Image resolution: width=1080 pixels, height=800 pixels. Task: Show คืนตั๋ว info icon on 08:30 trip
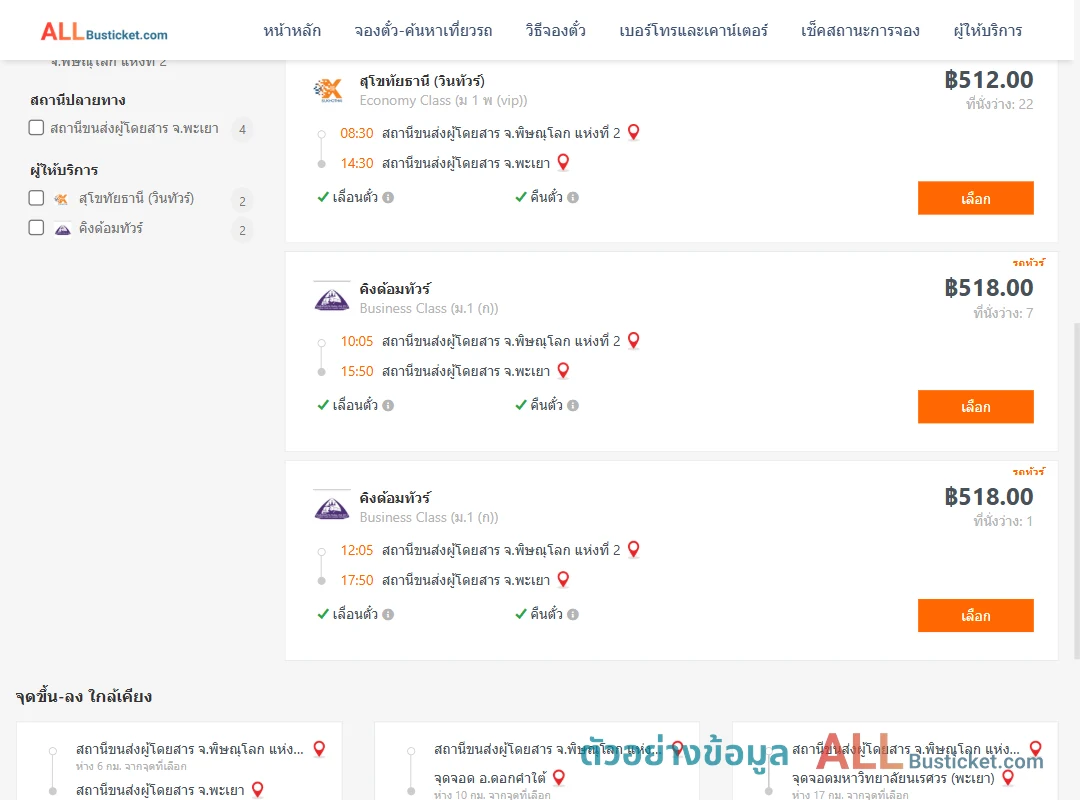[573, 198]
